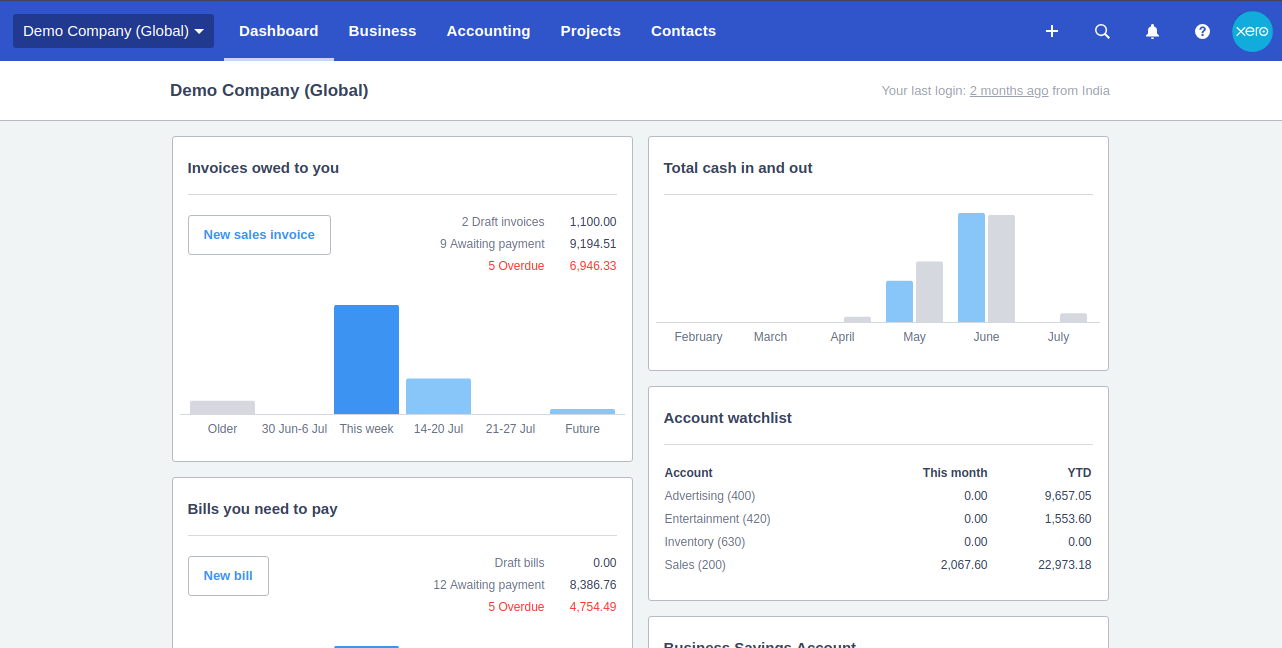Click the Demo Company (Global) page title
Viewport: 1282px width, 648px height.
point(269,90)
